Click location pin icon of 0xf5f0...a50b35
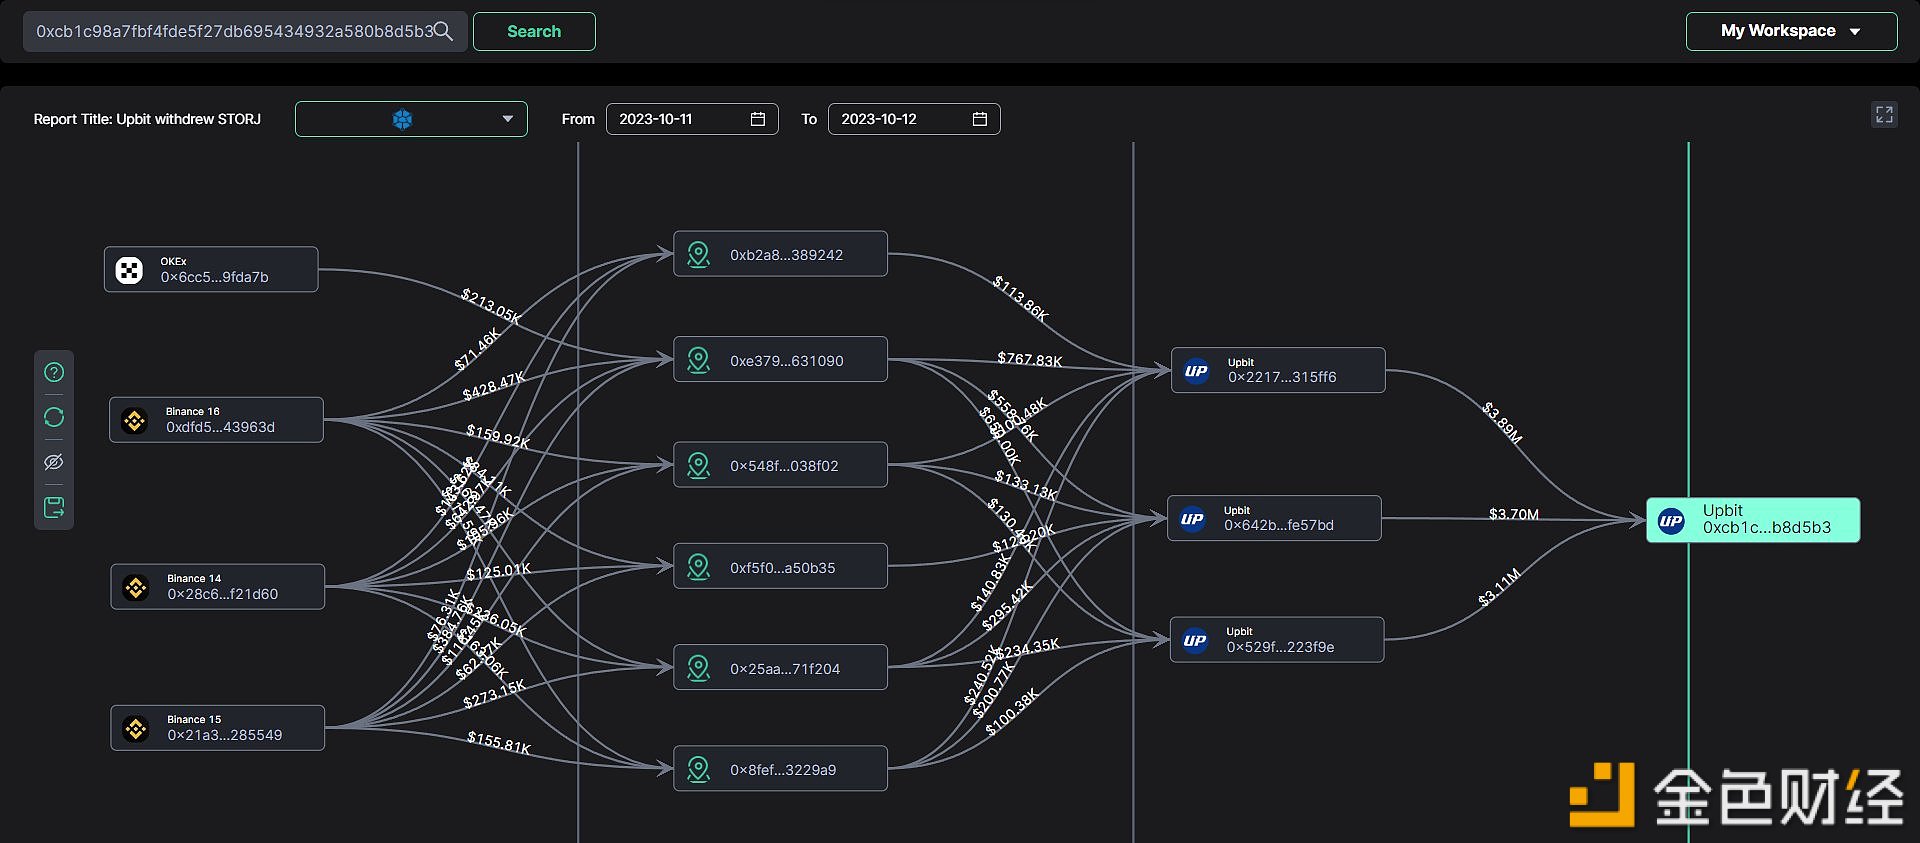The width and height of the screenshot is (1920, 843). coord(699,567)
